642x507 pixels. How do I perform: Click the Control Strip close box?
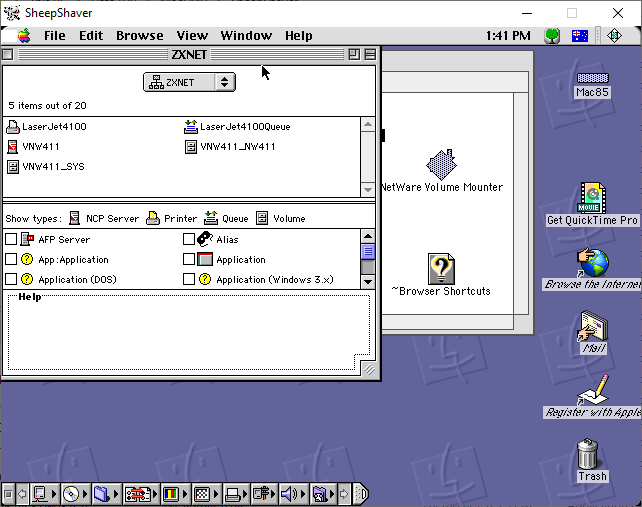(8, 494)
